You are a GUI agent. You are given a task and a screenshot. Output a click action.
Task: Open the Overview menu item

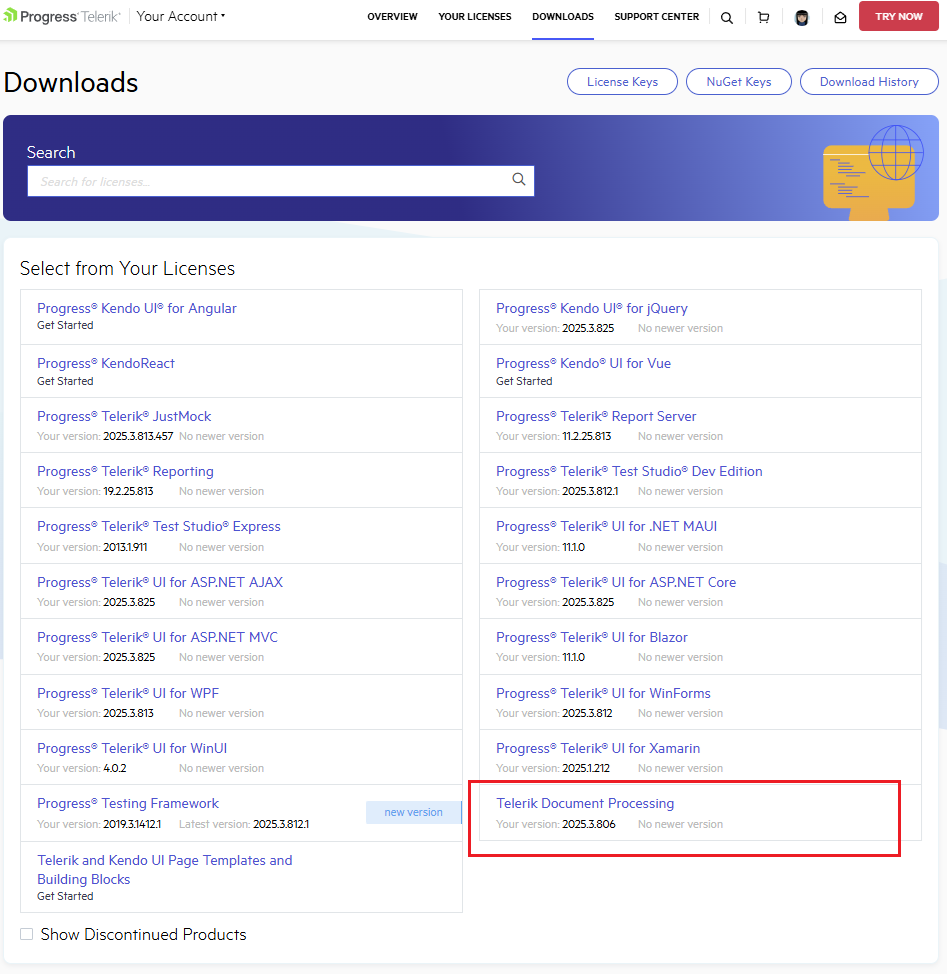pos(392,17)
